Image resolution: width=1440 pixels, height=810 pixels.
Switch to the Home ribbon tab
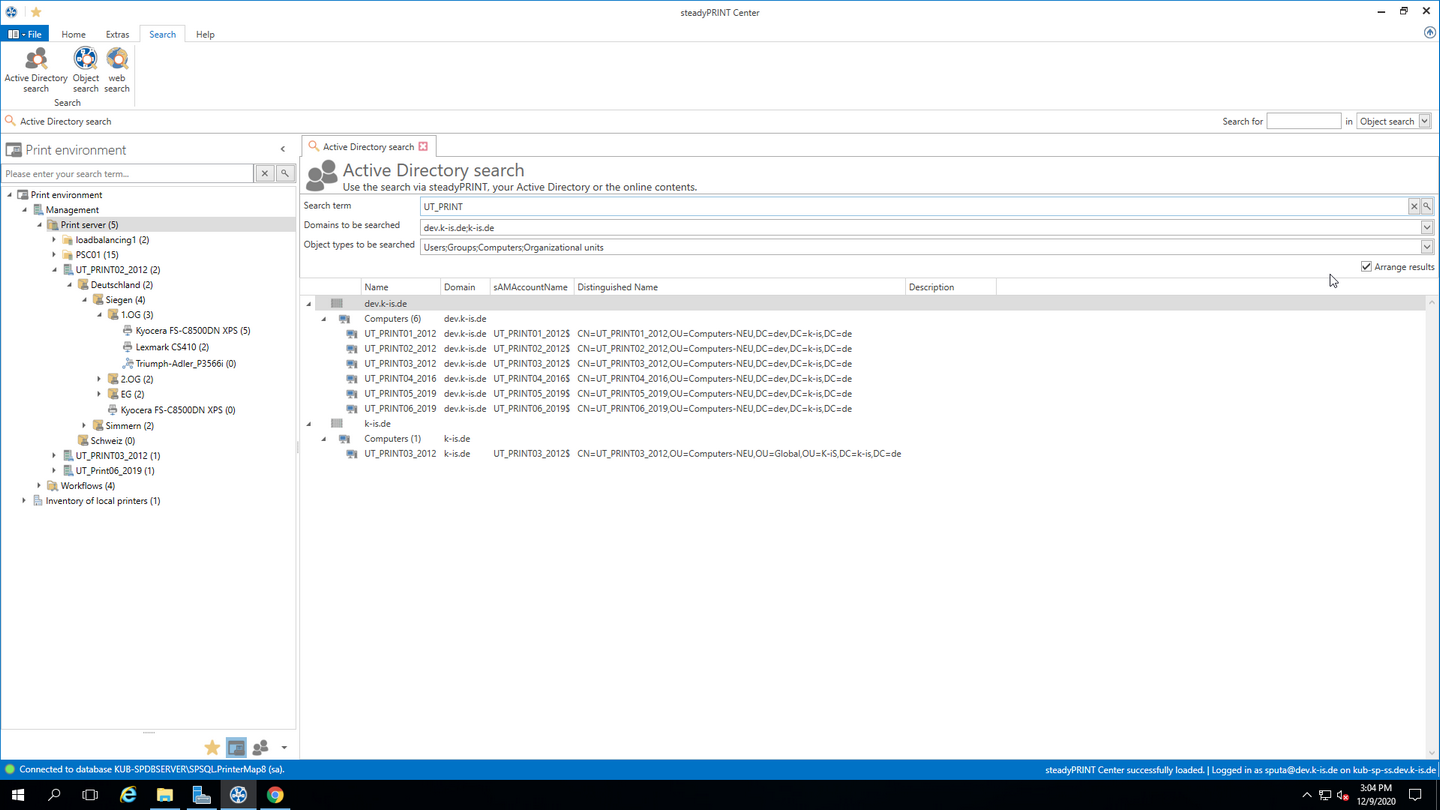(x=73, y=34)
